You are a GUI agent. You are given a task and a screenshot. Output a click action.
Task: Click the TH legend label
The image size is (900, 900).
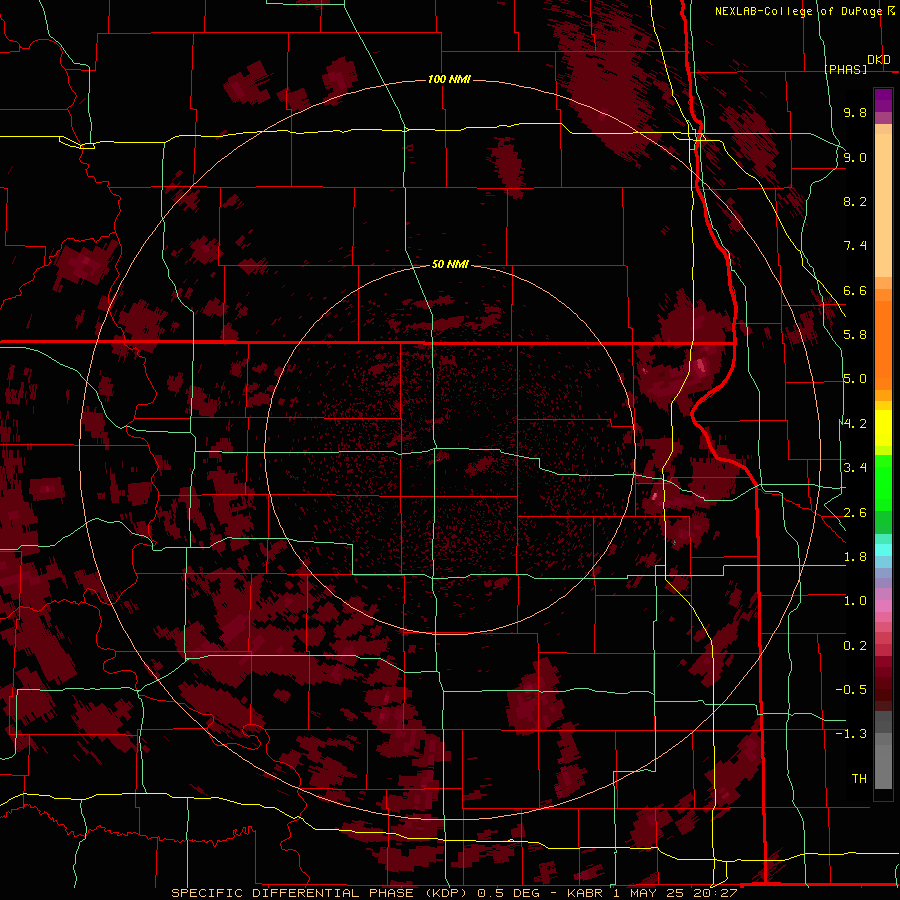[x=859, y=779]
